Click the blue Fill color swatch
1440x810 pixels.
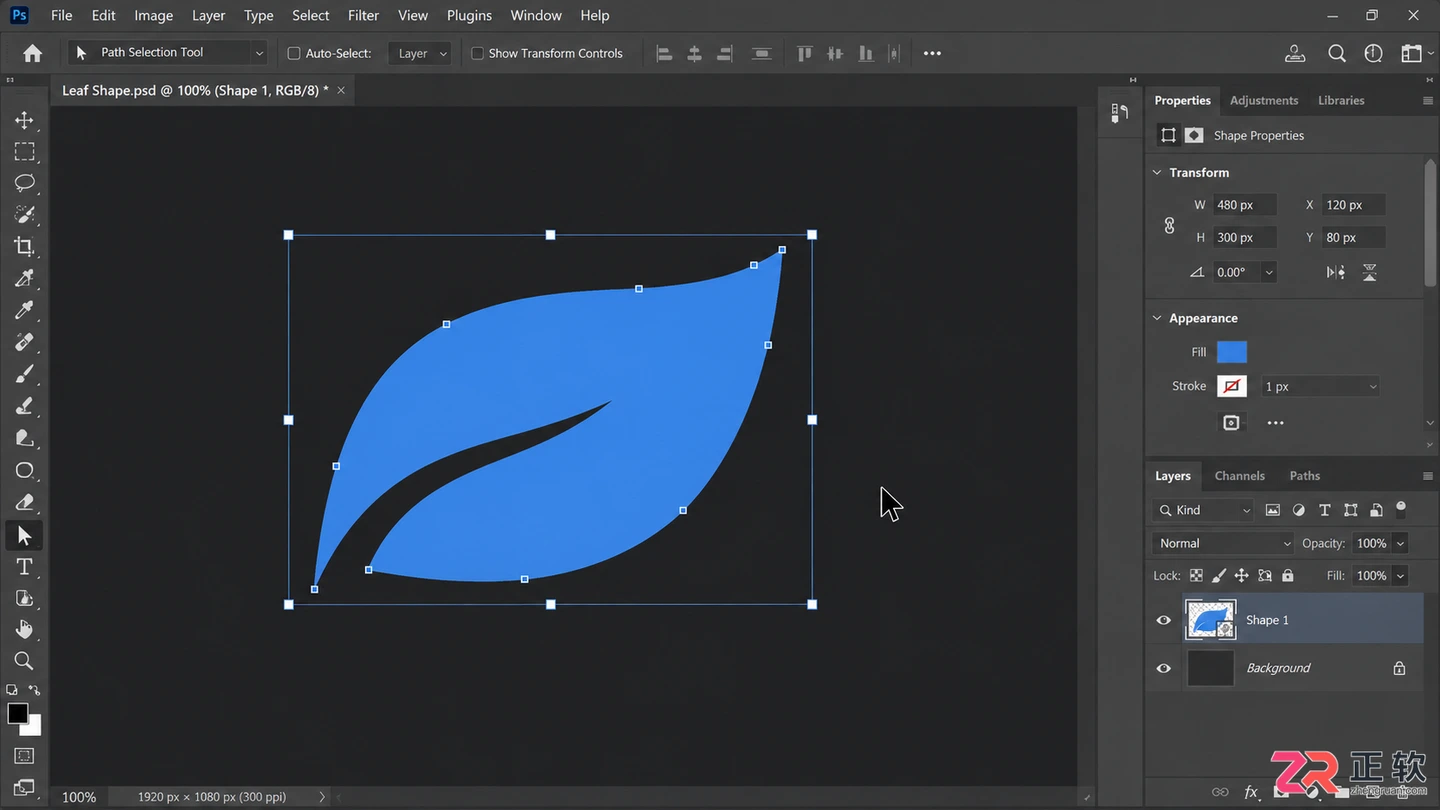(1232, 352)
